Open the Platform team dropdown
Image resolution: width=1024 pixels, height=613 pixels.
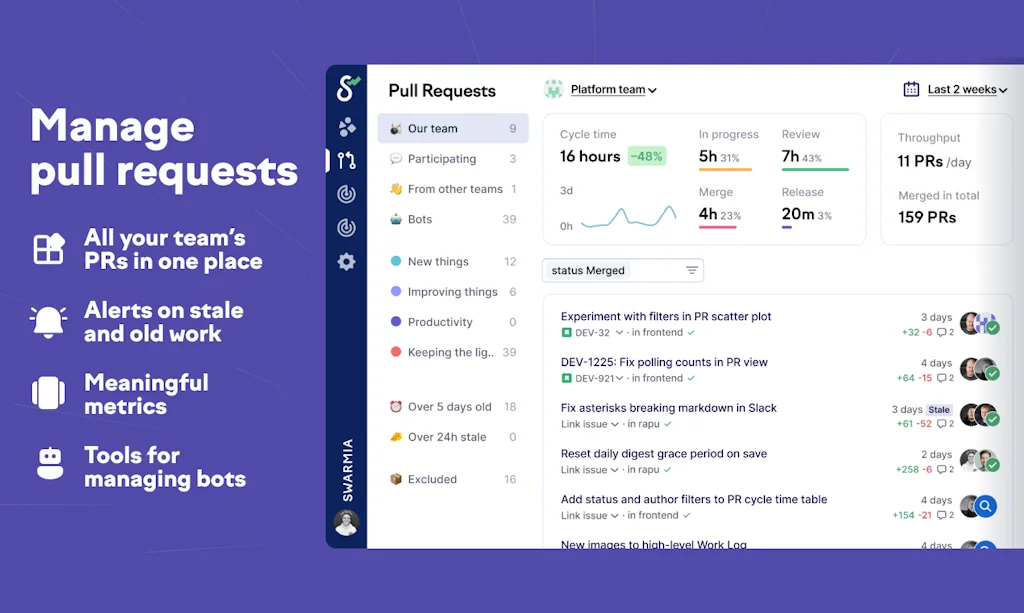613,89
